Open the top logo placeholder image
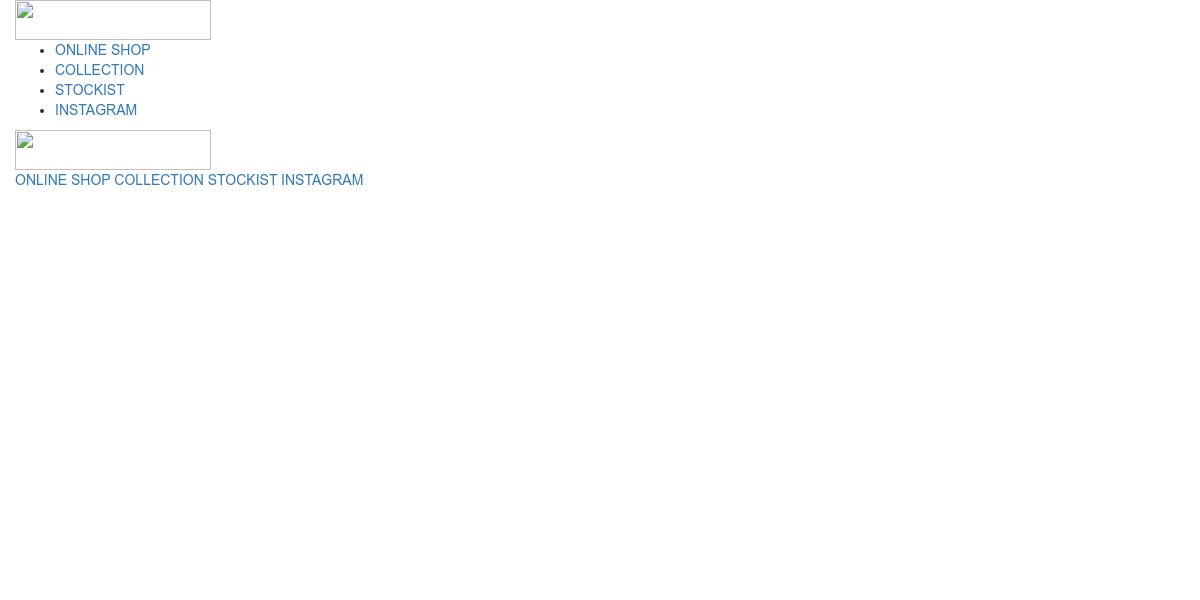This screenshot has width=1200, height=600. (x=113, y=20)
